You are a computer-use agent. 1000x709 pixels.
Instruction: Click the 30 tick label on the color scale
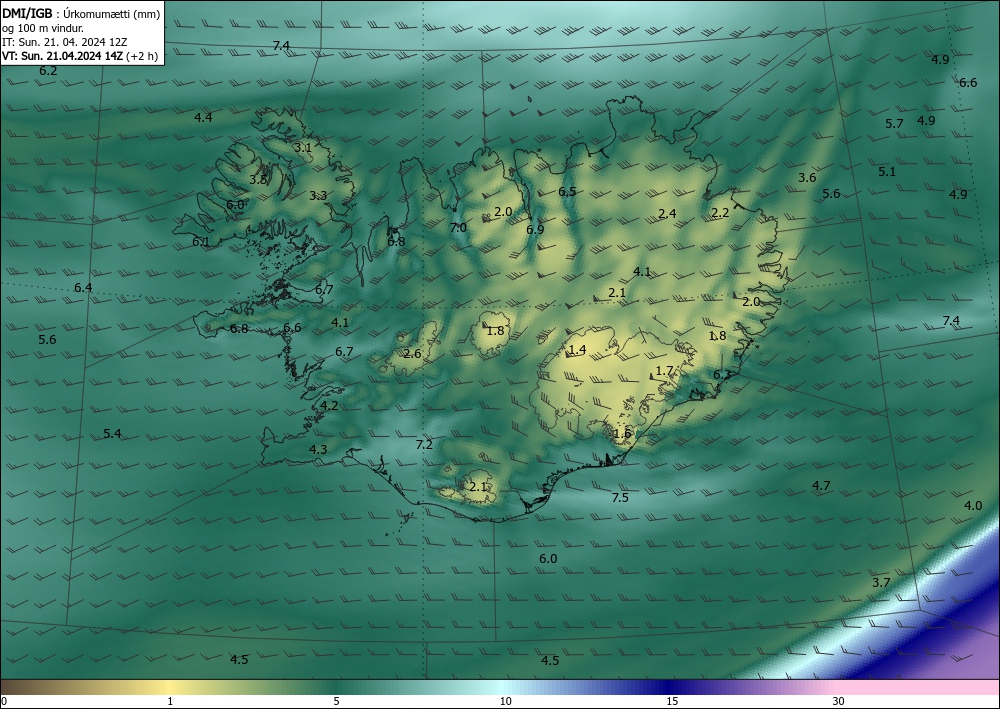pos(838,701)
